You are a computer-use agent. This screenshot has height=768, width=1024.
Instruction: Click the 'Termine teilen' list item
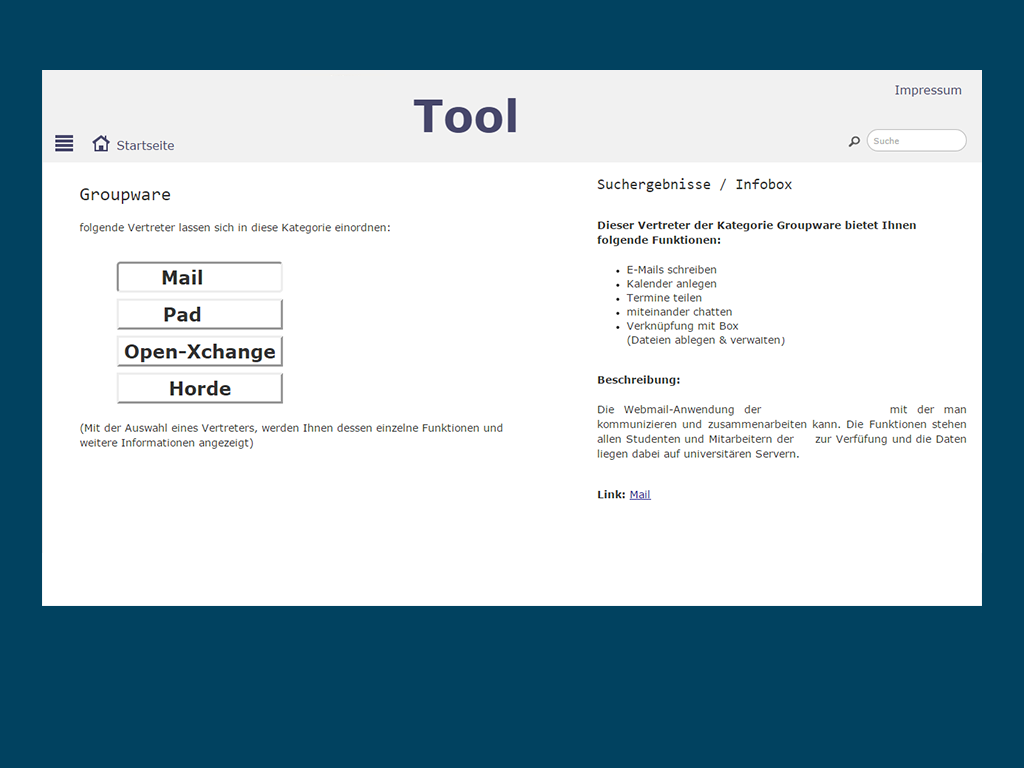click(664, 298)
